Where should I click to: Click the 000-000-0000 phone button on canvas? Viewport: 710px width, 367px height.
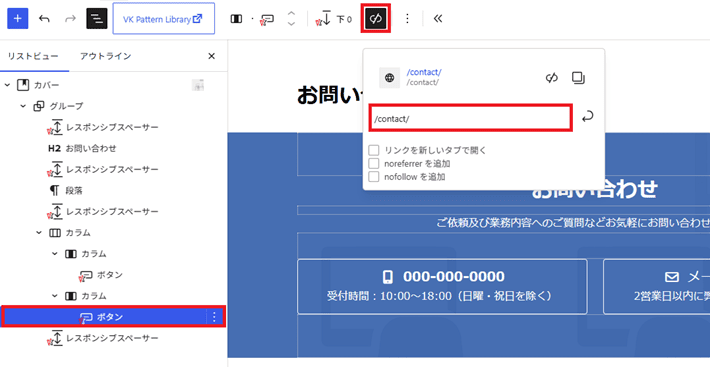442,286
